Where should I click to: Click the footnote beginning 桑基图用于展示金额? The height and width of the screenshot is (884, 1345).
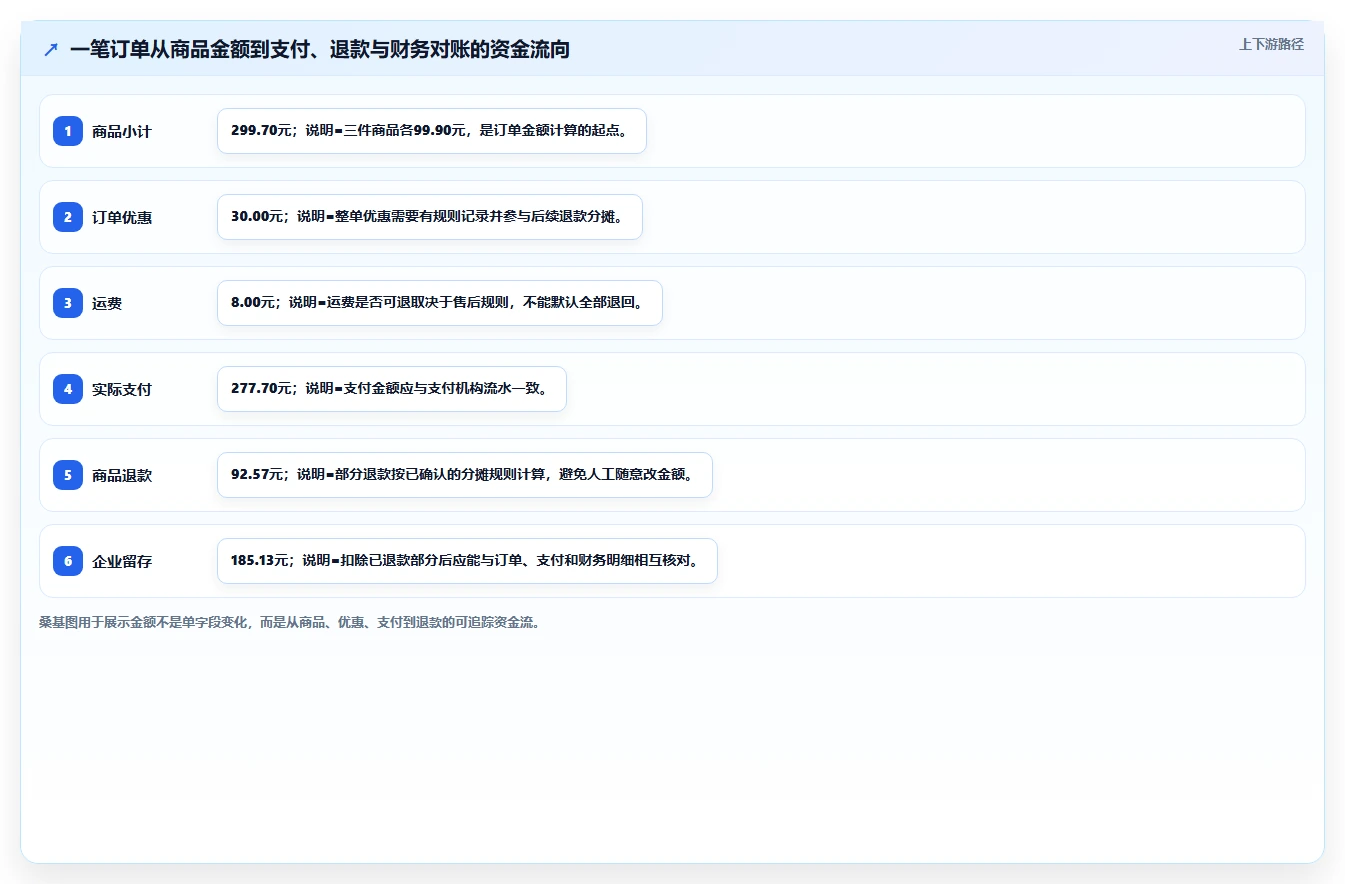pyautogui.click(x=290, y=622)
